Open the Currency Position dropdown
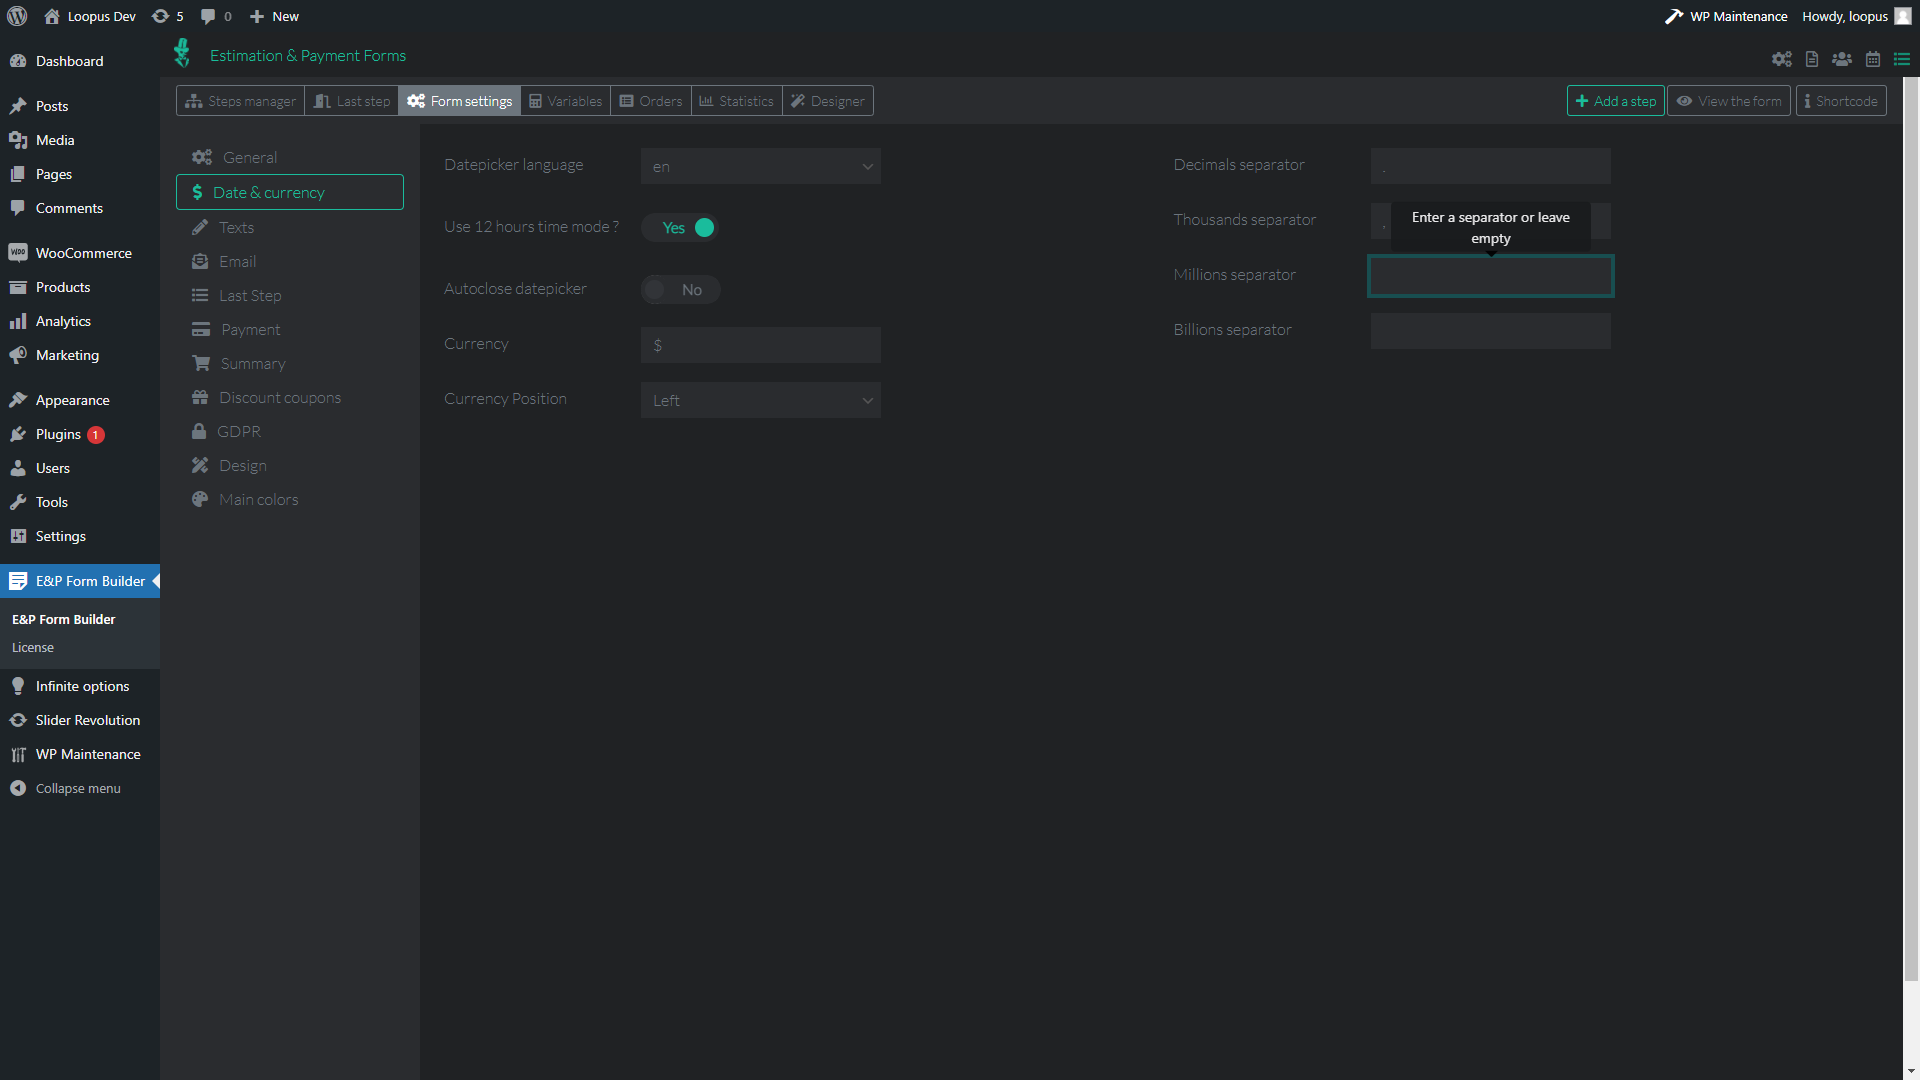Image resolution: width=1920 pixels, height=1080 pixels. click(x=760, y=400)
